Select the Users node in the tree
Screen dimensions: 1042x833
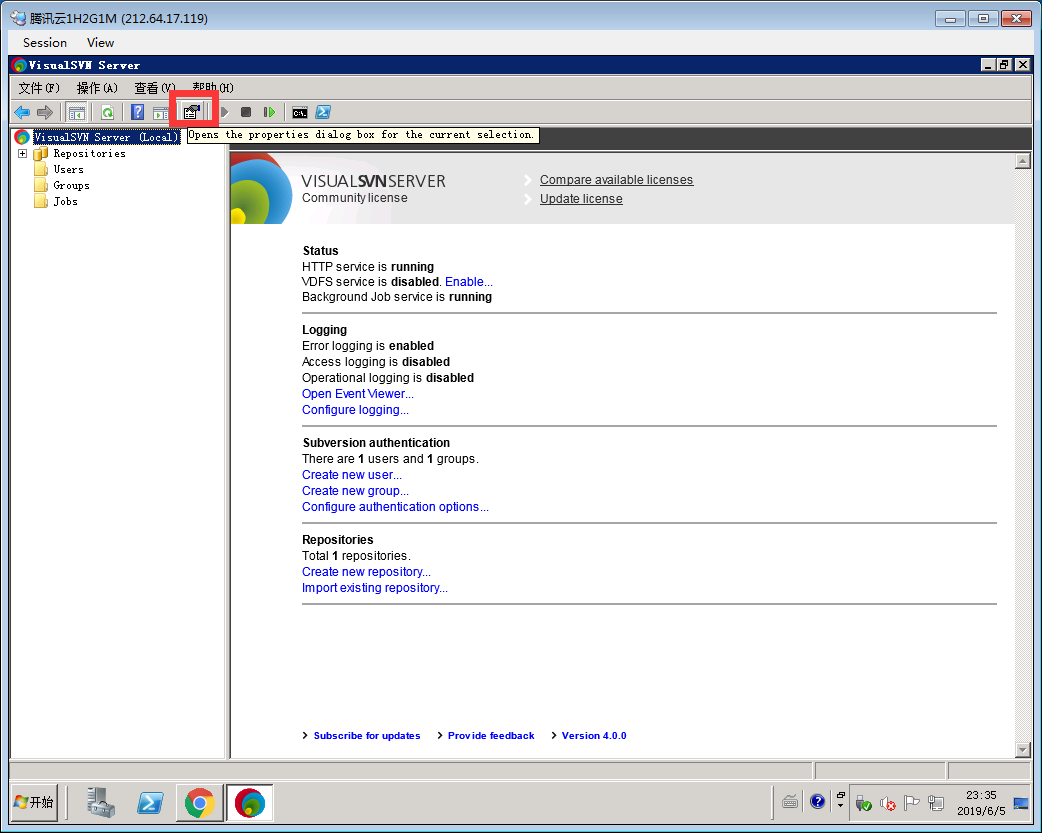[x=69, y=169]
